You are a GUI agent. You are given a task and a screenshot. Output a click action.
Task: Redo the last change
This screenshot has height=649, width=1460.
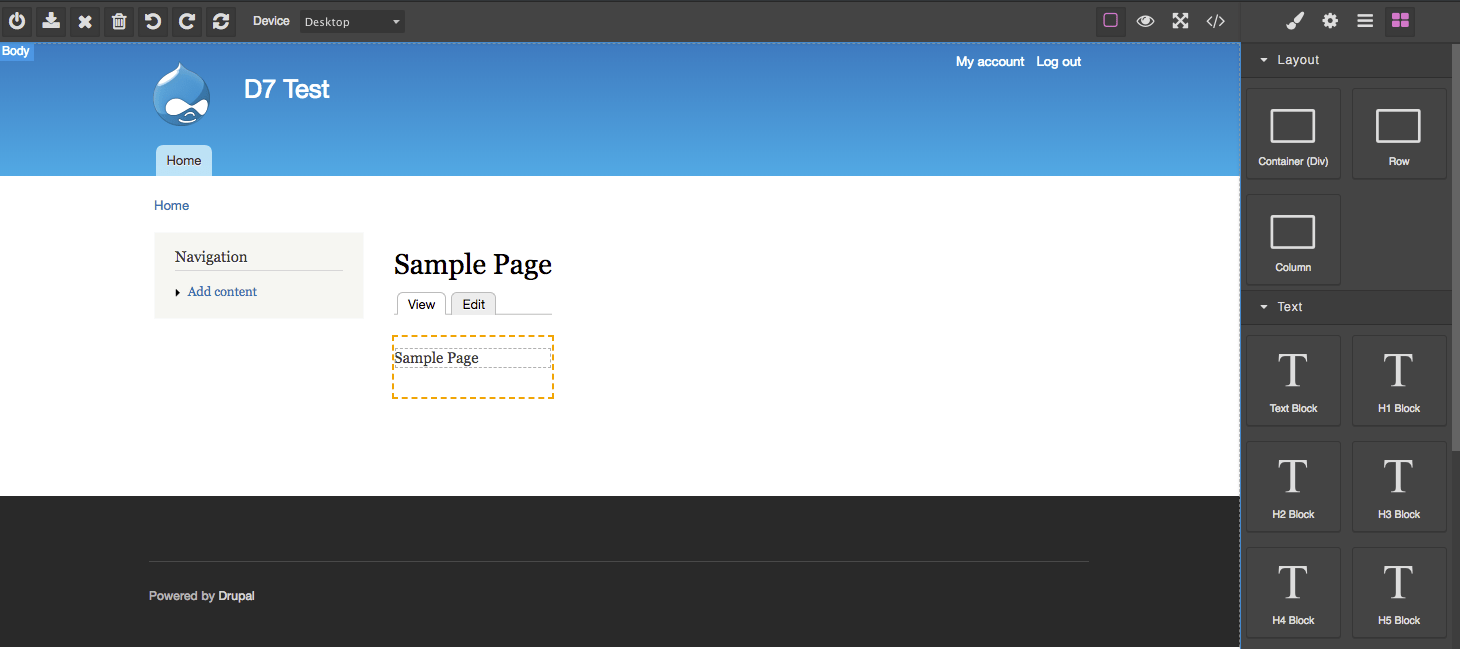coord(186,20)
